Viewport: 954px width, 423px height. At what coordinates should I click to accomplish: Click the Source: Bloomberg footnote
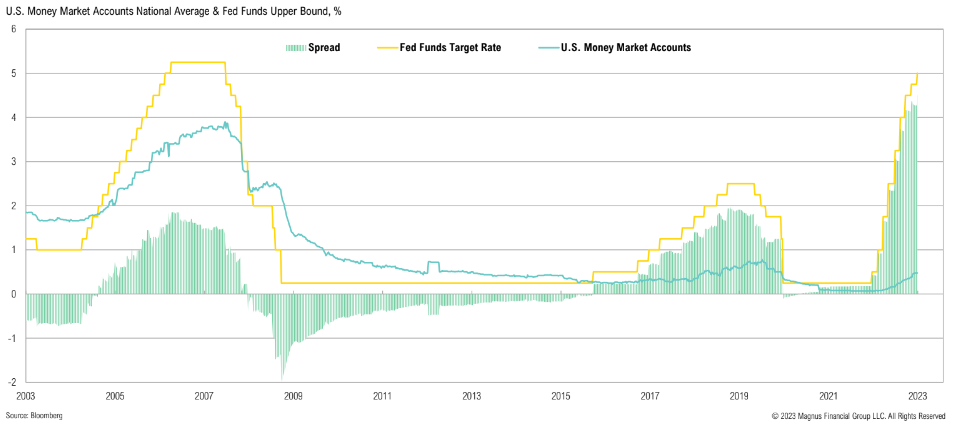pos(34,415)
